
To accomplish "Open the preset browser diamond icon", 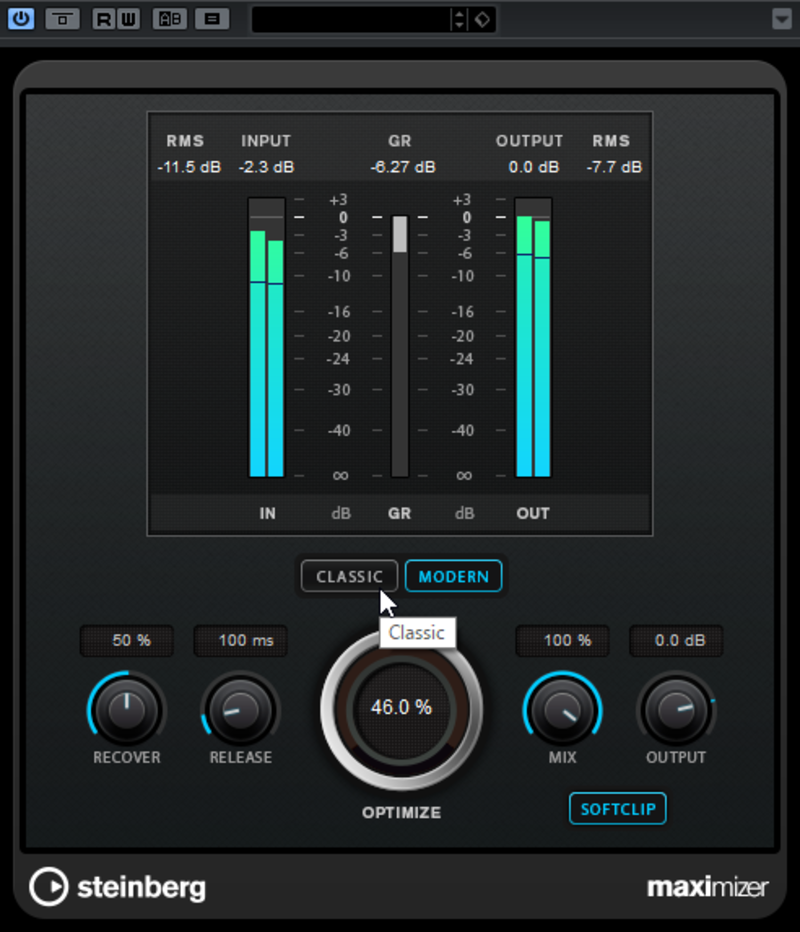I will (482, 20).
